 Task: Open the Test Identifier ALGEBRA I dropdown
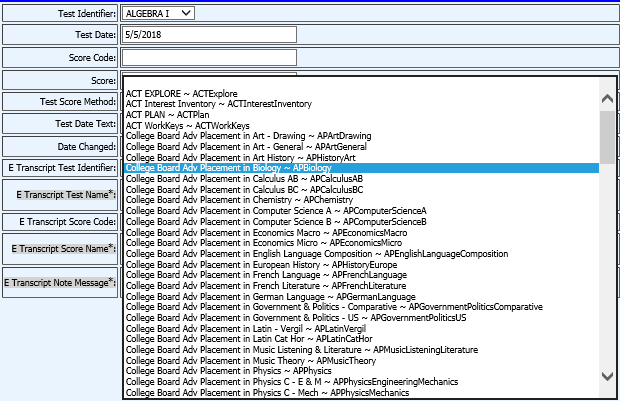tap(158, 13)
